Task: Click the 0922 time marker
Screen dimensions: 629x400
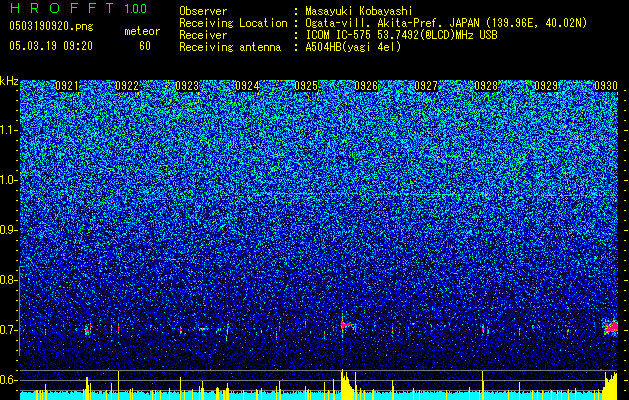Action: [x=127, y=86]
